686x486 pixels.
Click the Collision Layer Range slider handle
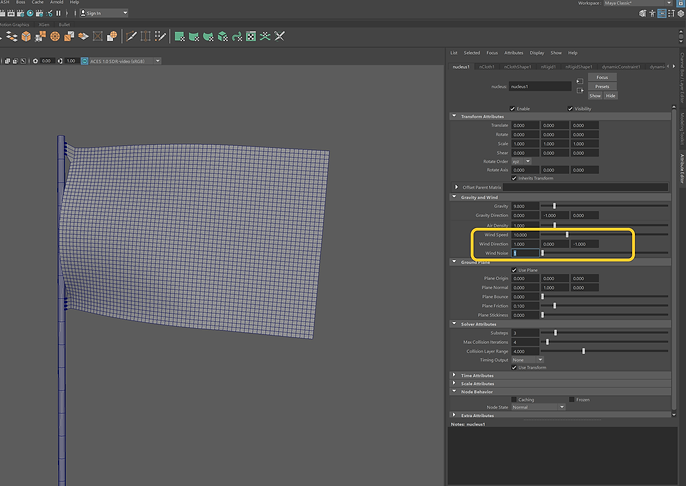[x=583, y=351]
